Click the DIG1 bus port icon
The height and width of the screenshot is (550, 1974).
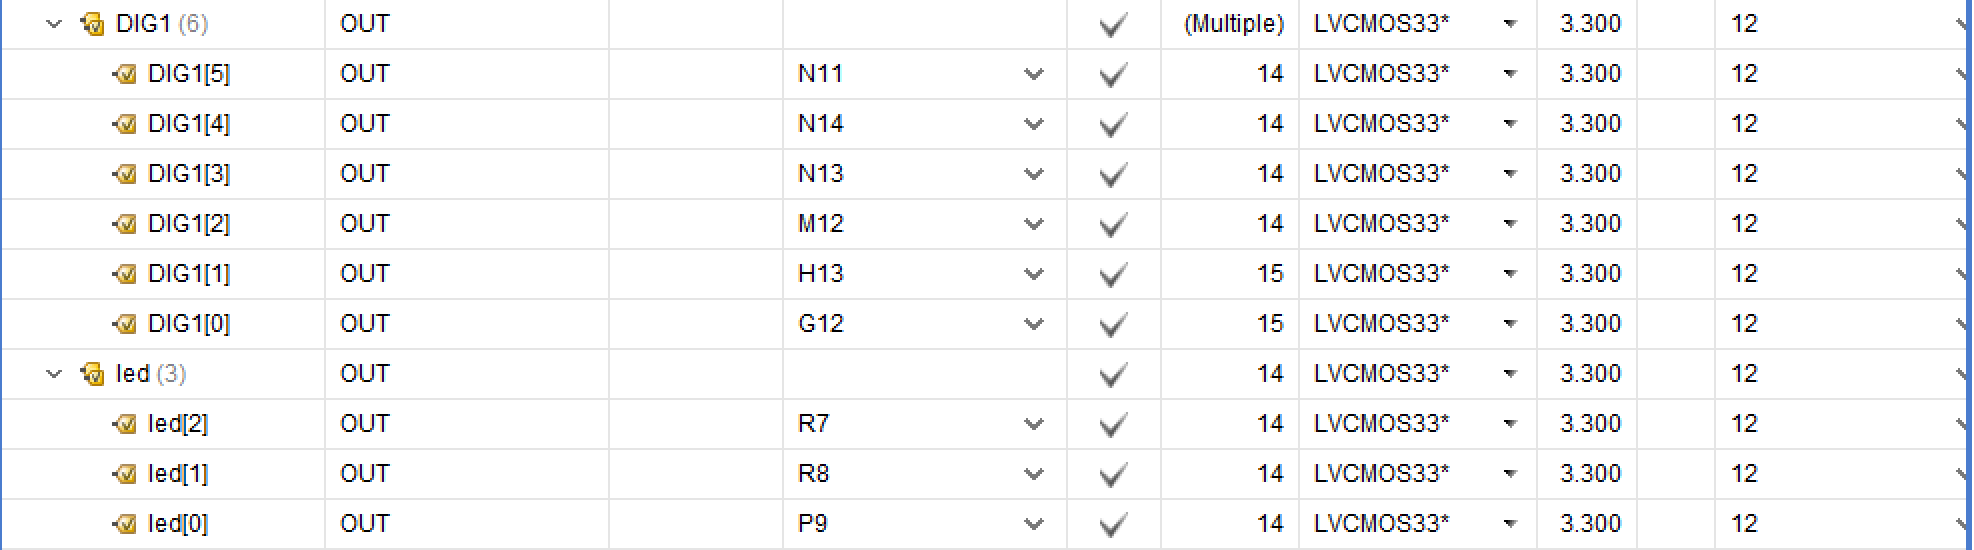point(92,24)
